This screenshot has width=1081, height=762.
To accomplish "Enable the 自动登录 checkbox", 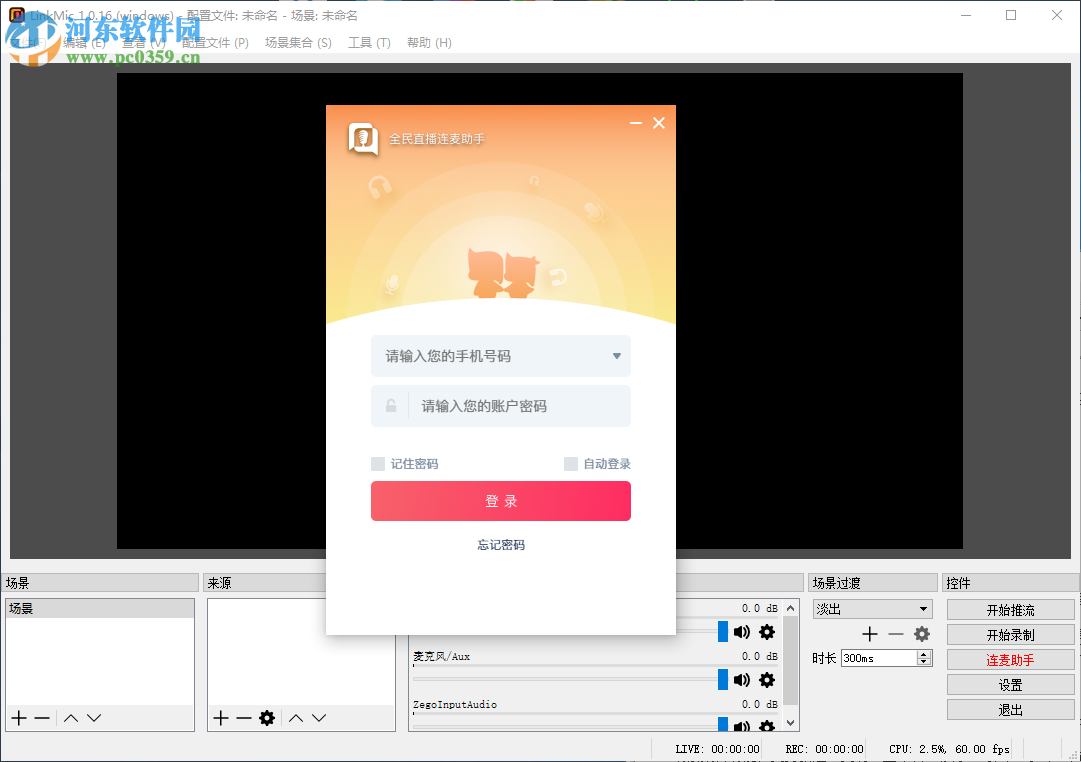I will [568, 463].
